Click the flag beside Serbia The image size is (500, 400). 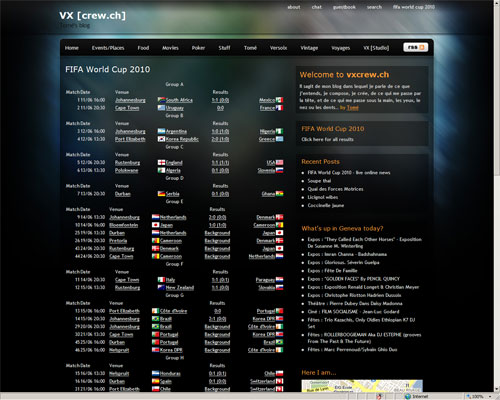coord(161,194)
